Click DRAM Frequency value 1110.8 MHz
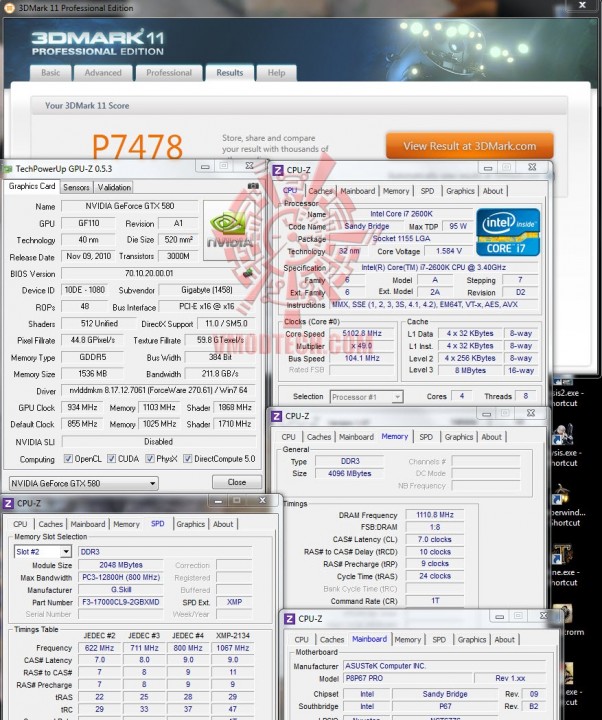The image size is (602, 720). (x=434, y=515)
